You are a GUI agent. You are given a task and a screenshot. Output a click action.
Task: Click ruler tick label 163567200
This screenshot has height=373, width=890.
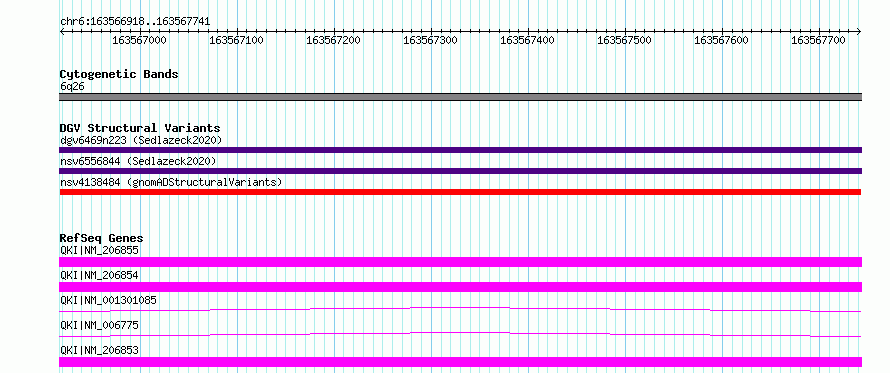point(334,40)
